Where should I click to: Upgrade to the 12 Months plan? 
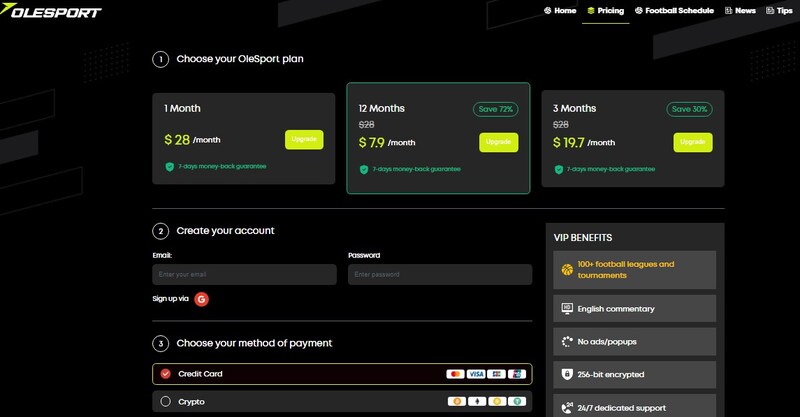[498, 142]
